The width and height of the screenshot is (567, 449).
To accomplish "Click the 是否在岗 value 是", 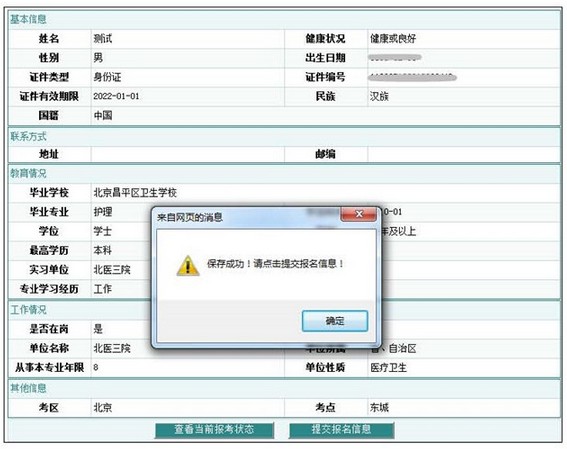I will point(98,329).
